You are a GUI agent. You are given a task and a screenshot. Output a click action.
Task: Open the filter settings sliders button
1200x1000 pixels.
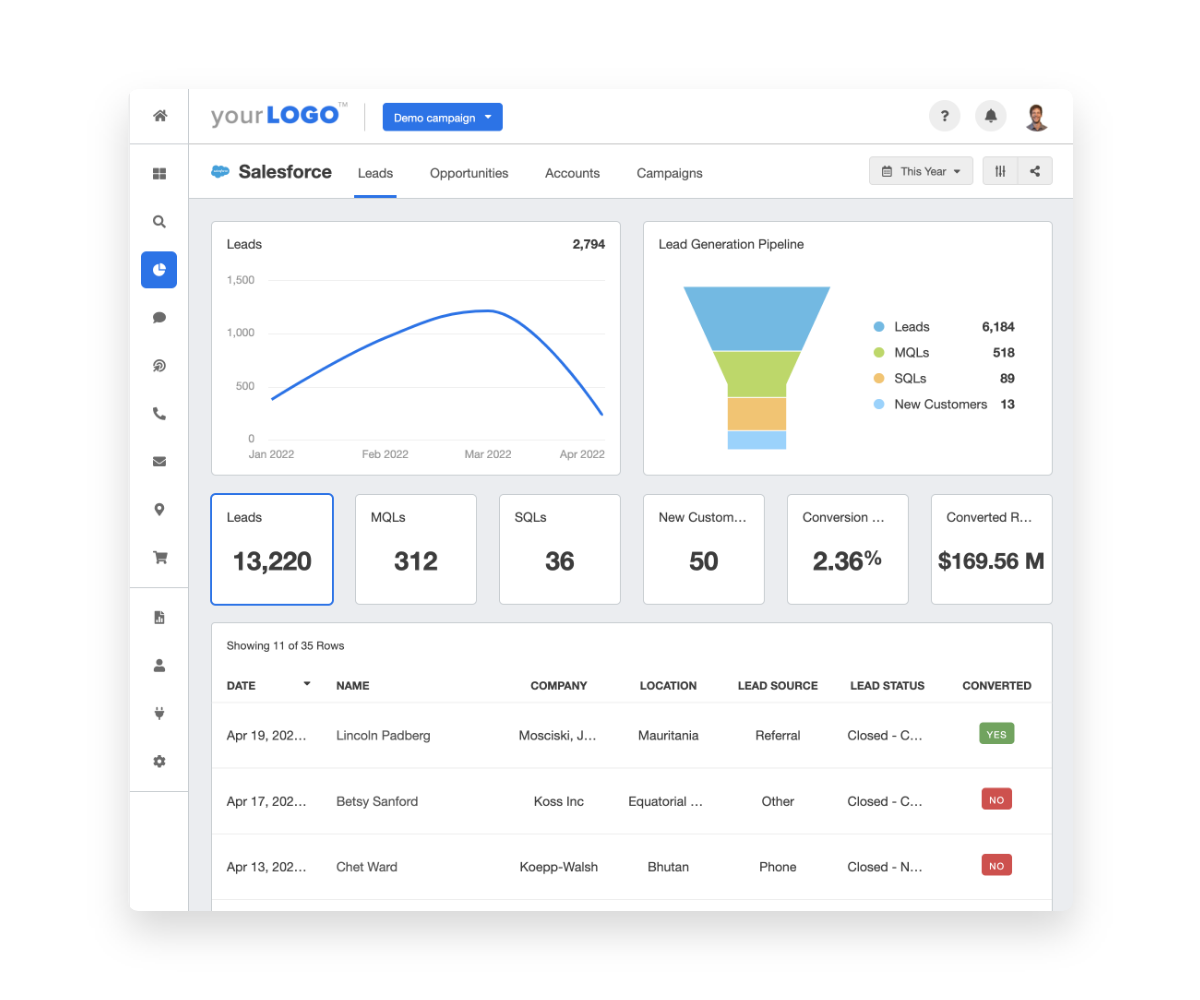1000,172
